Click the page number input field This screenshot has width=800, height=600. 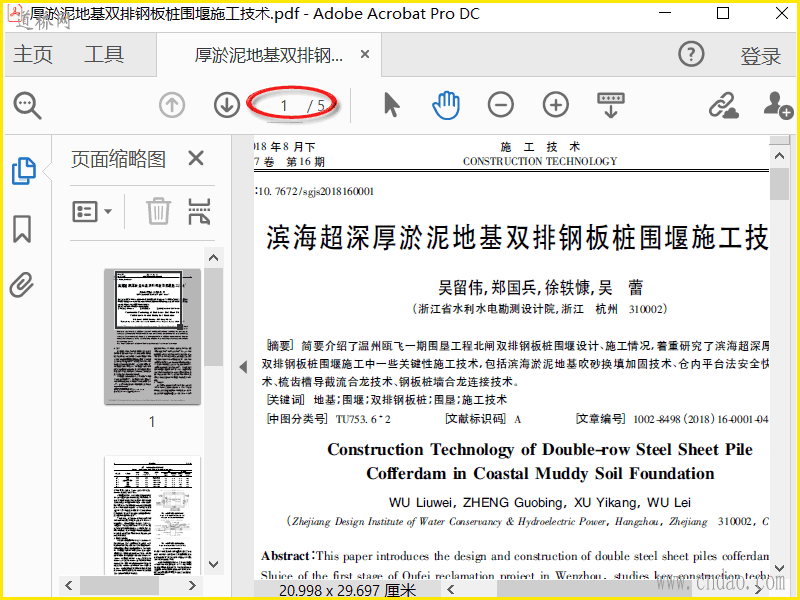point(284,106)
